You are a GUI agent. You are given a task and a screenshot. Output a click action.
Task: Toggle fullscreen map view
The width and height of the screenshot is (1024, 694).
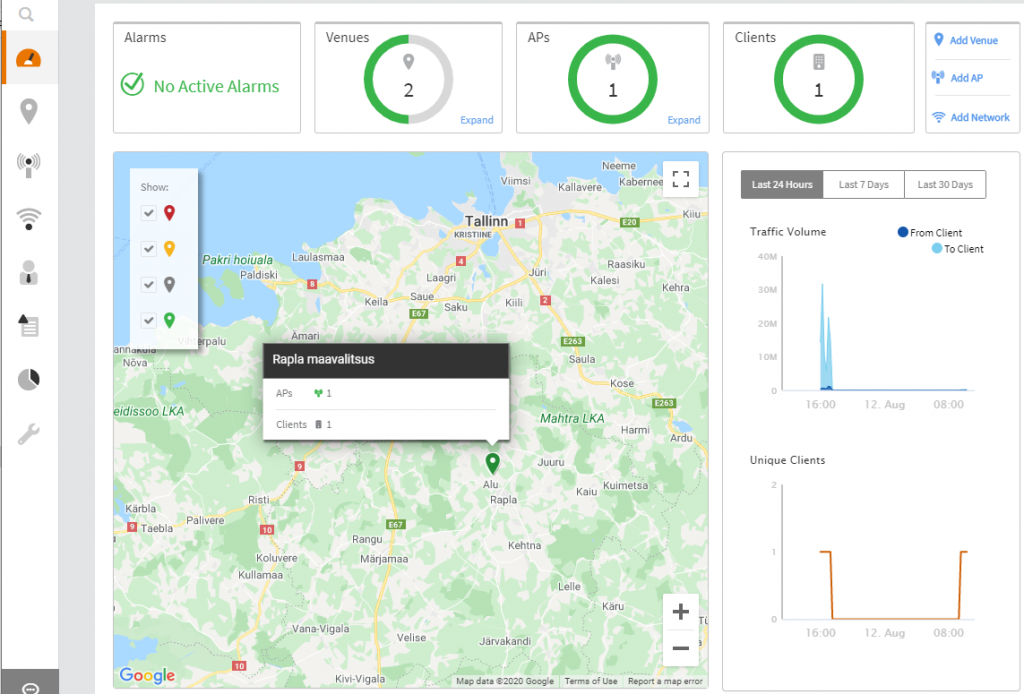coord(681,179)
